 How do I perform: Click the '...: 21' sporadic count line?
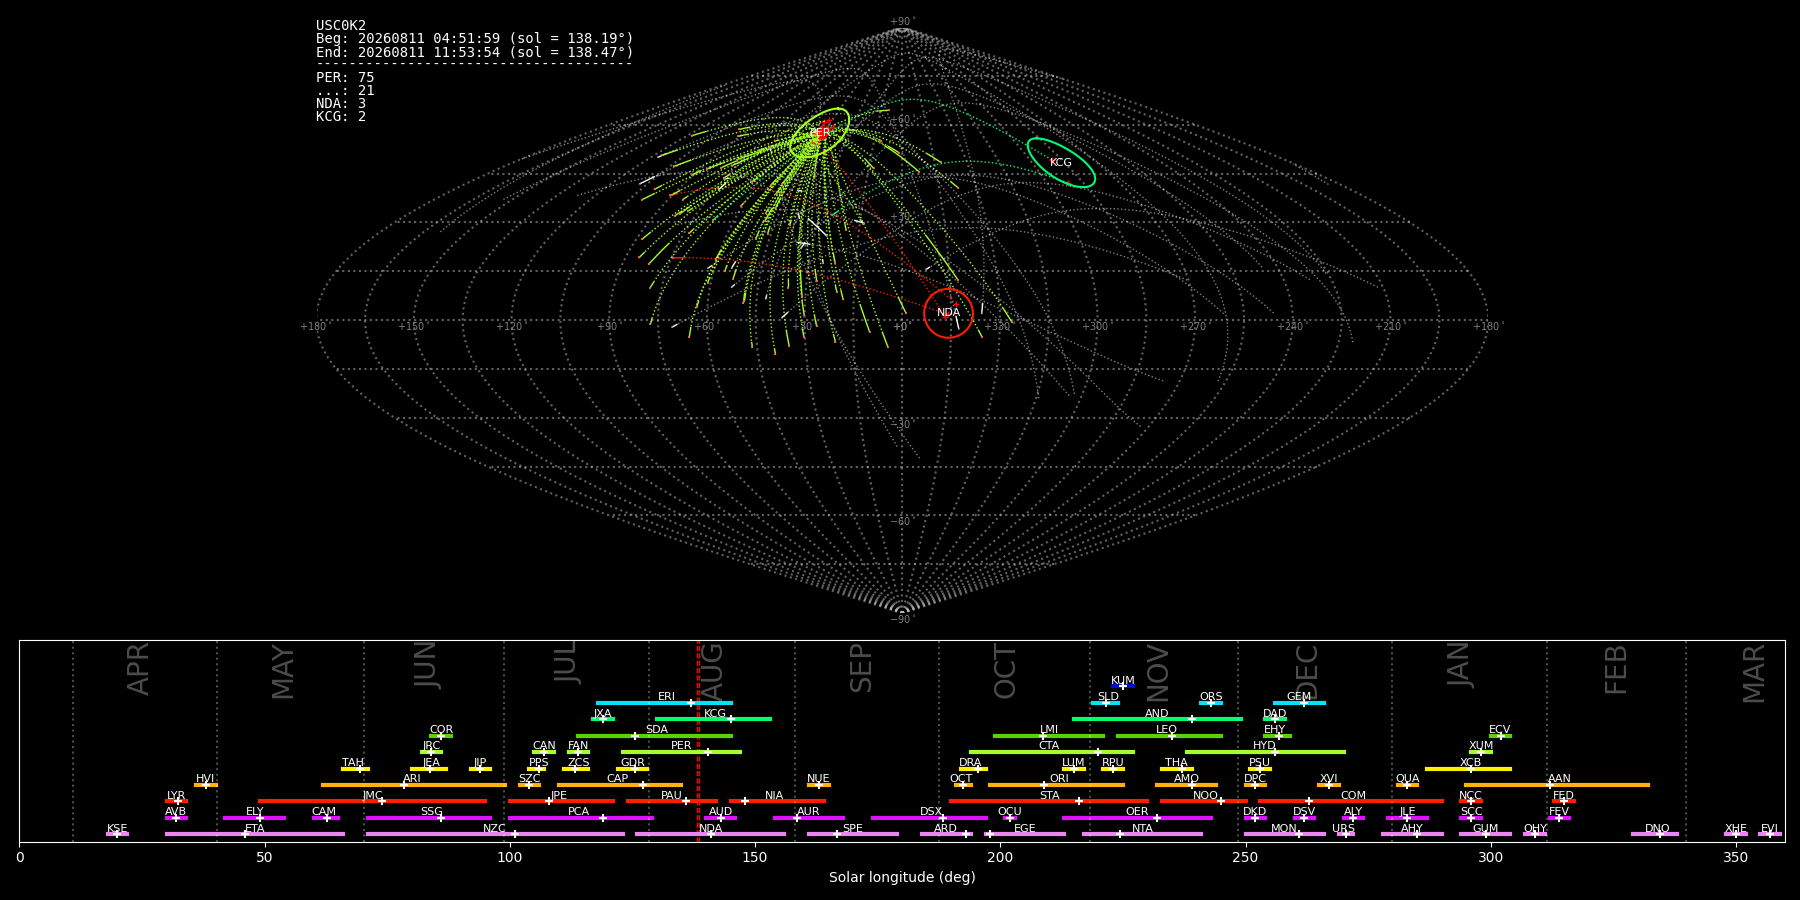tap(345, 90)
